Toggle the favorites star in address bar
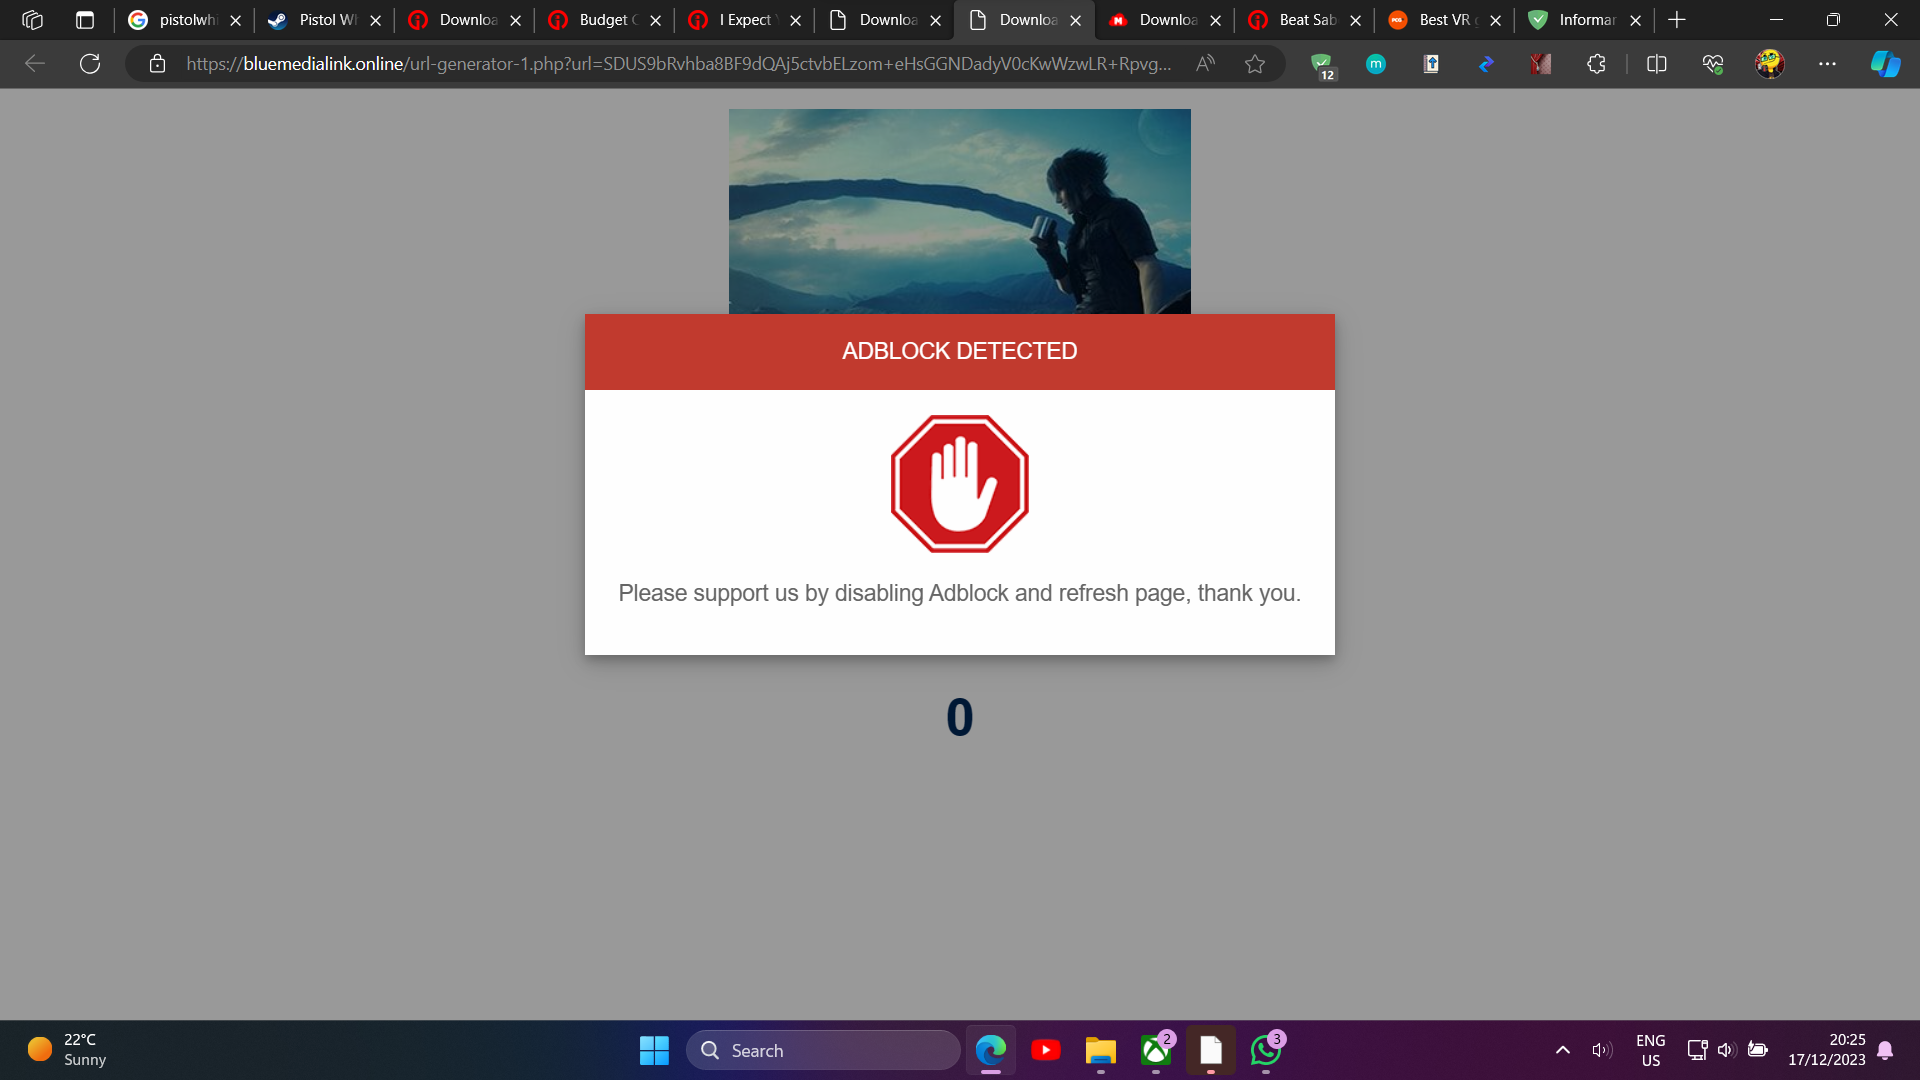 [1255, 63]
